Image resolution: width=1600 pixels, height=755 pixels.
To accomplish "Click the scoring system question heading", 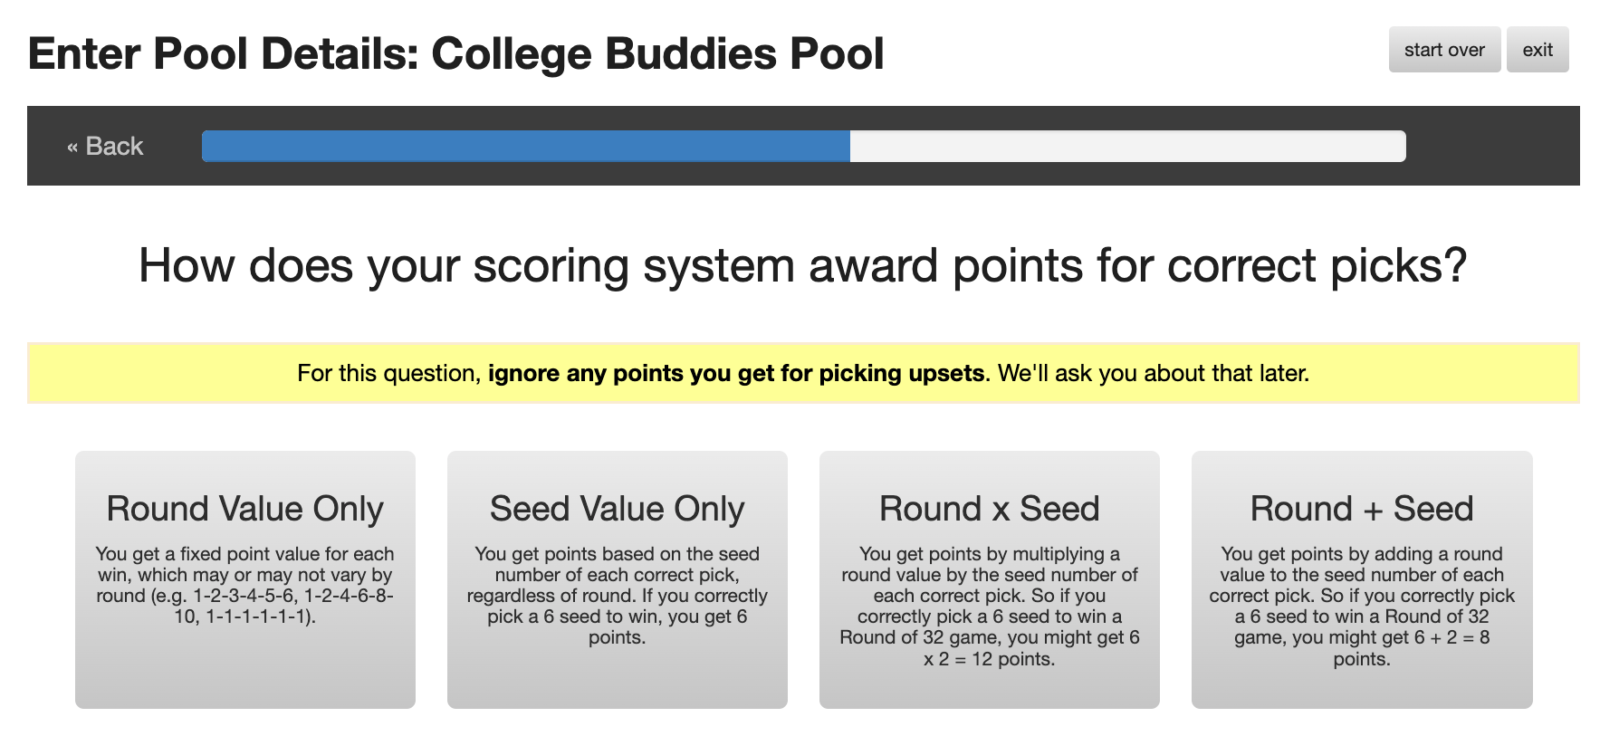I will click(802, 266).
